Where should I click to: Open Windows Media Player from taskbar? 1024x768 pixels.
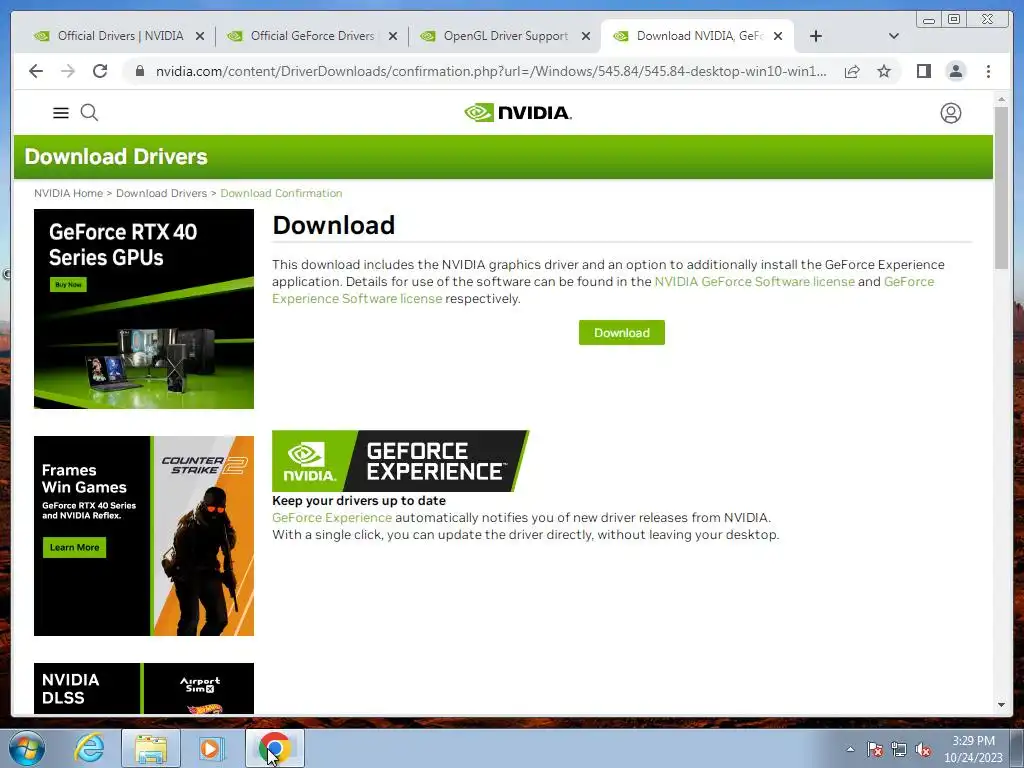[x=211, y=748]
